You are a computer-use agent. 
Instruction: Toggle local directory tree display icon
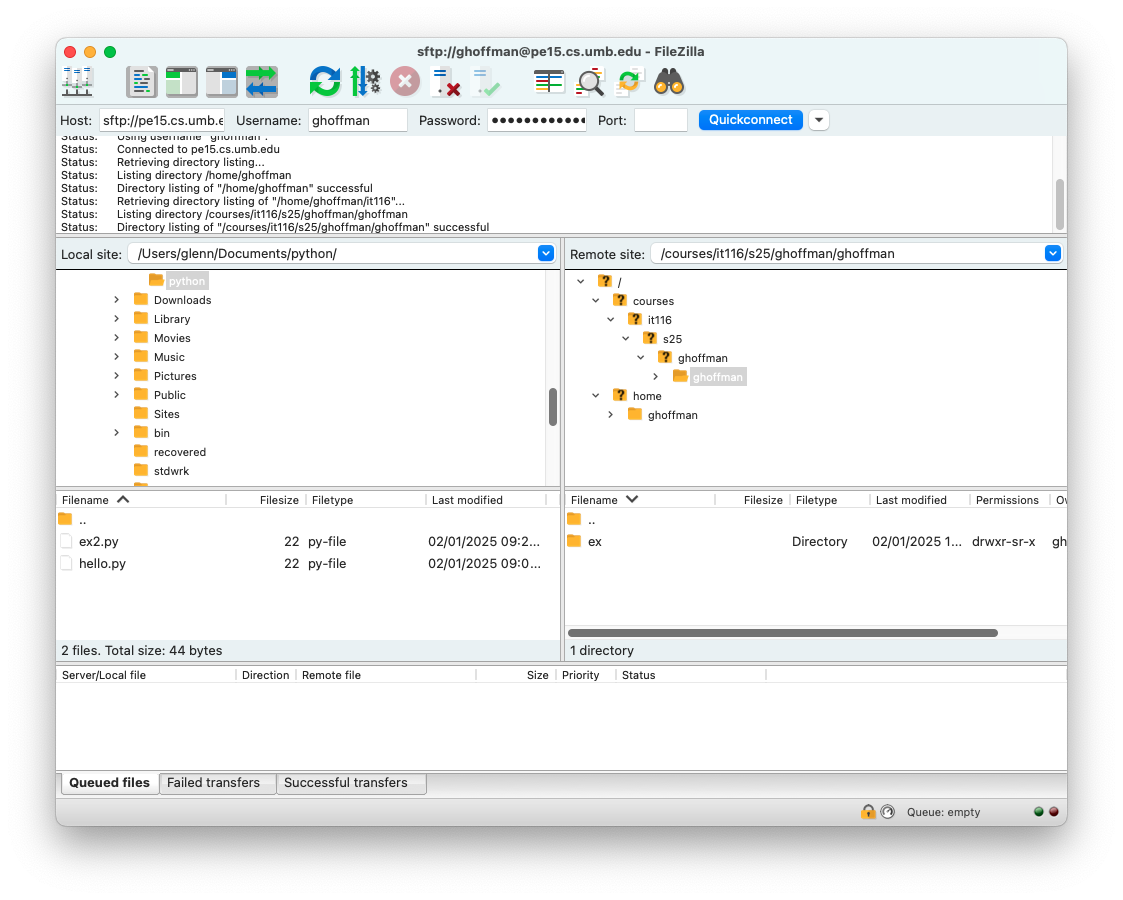pos(181,82)
